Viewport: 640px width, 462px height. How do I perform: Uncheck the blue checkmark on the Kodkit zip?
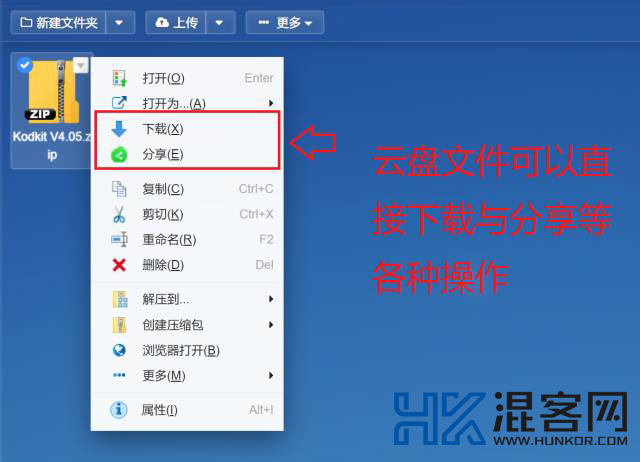(x=25, y=65)
